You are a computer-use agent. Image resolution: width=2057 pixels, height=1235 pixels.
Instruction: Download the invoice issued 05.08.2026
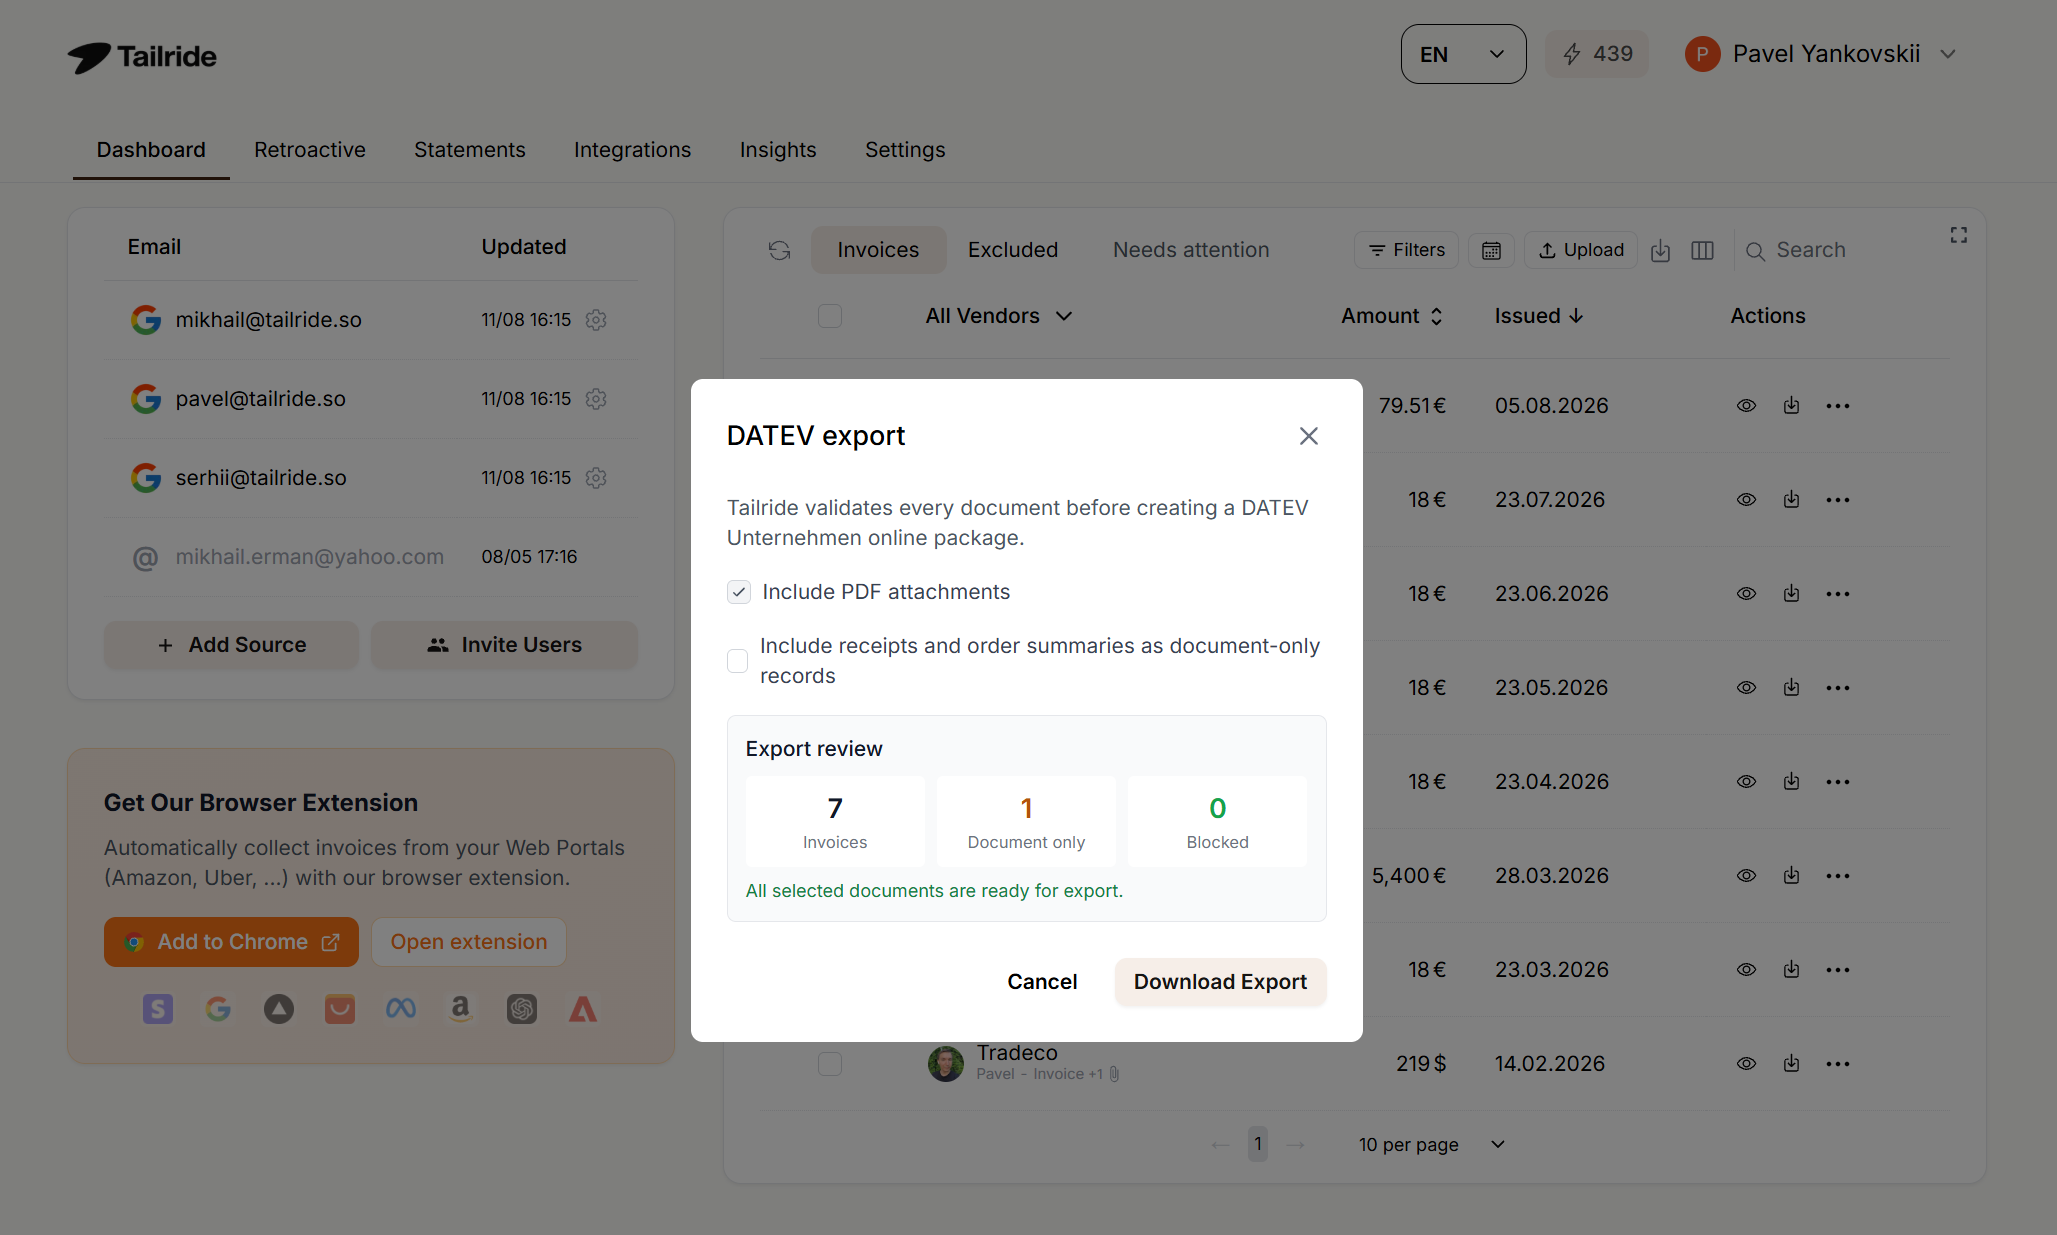click(x=1791, y=406)
